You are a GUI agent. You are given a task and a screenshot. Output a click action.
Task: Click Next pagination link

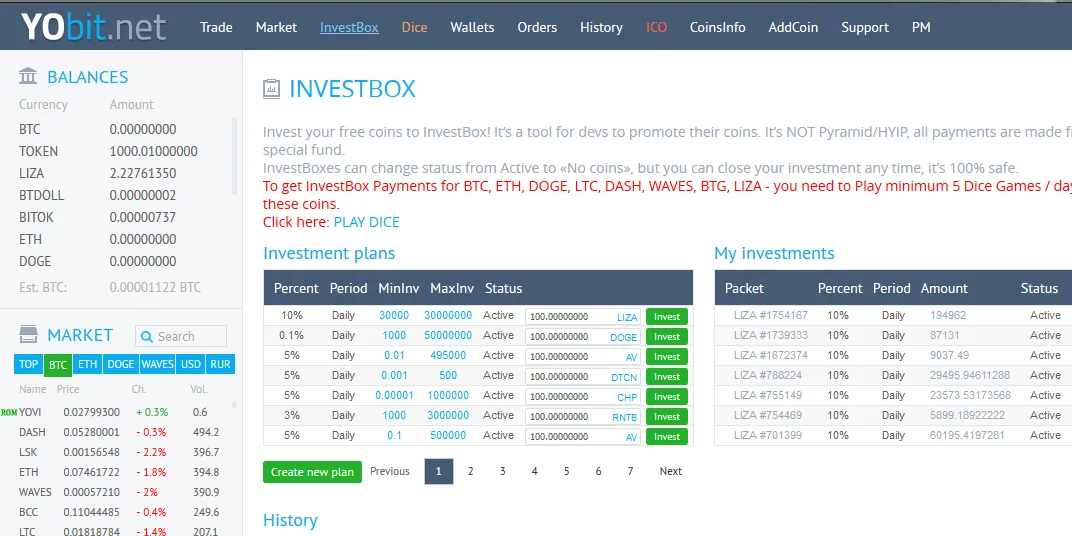tap(671, 471)
